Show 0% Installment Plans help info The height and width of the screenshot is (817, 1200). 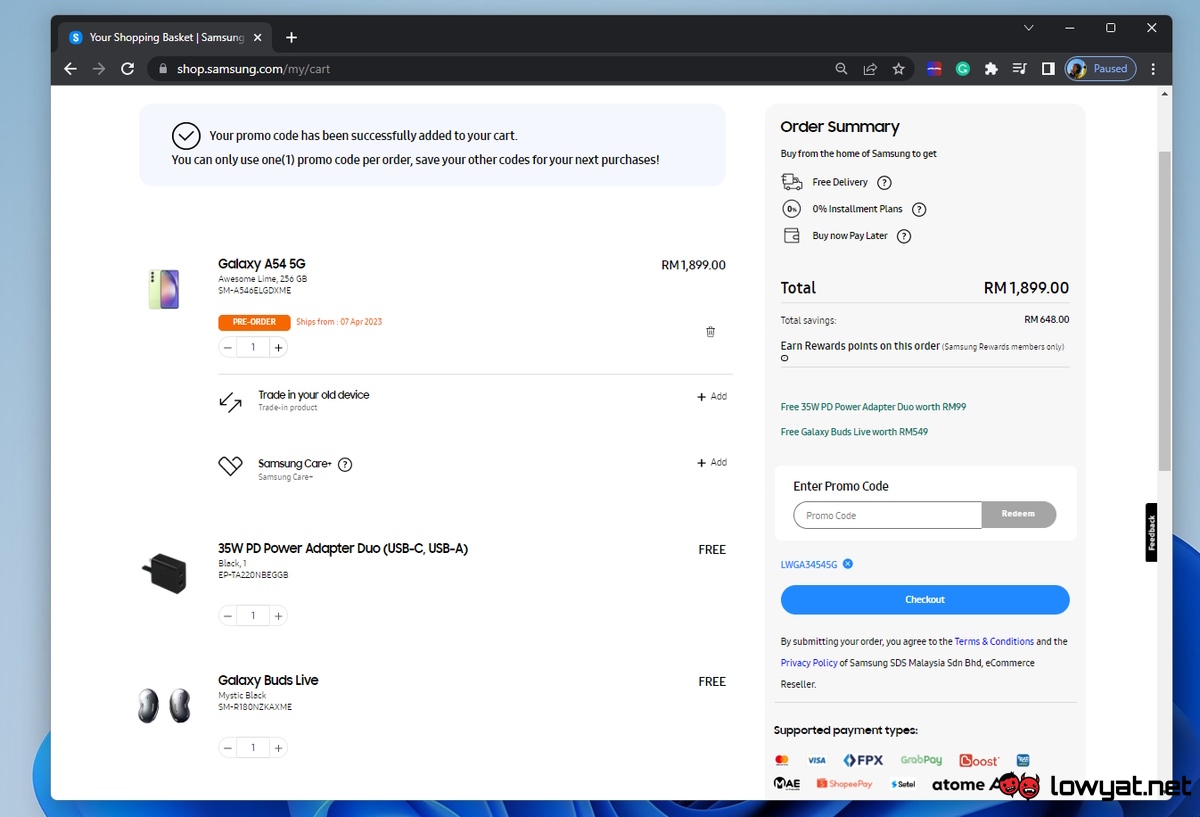919,209
